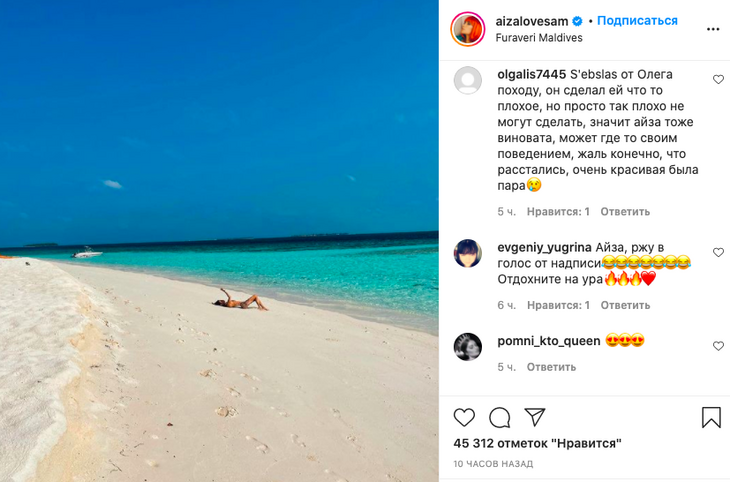Like the post with the heart icon
The width and height of the screenshot is (730, 482).
[x=464, y=417]
